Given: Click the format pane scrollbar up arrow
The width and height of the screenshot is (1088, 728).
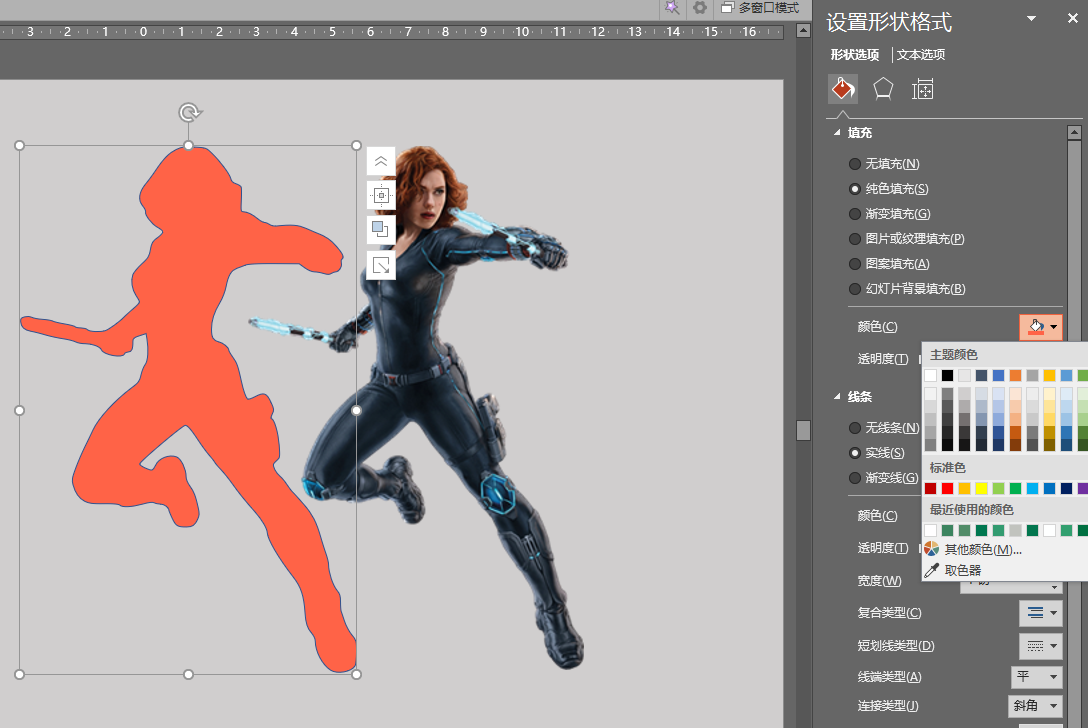Looking at the screenshot, I should pos(1074,133).
